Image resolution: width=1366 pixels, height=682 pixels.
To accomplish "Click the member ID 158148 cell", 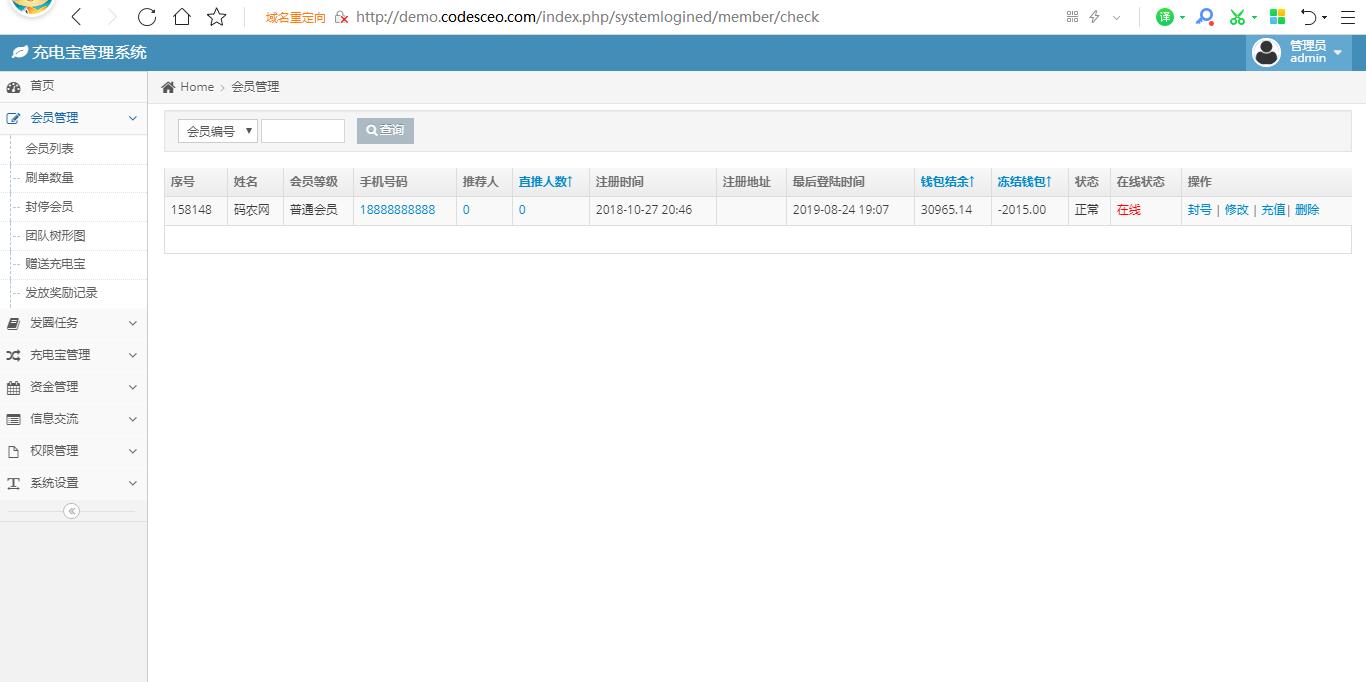I will pos(191,210).
